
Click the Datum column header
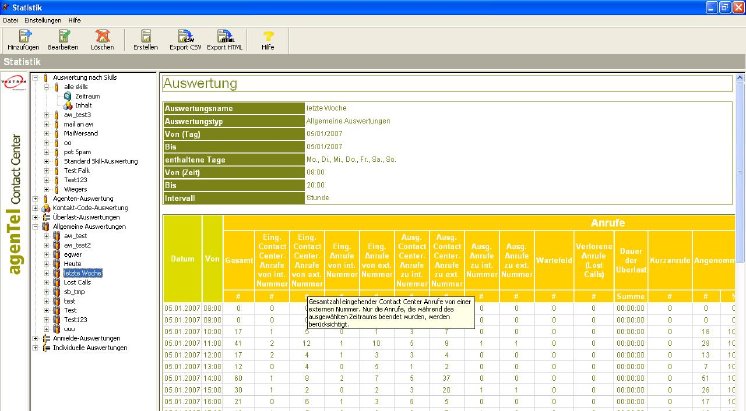pyautogui.click(x=183, y=259)
